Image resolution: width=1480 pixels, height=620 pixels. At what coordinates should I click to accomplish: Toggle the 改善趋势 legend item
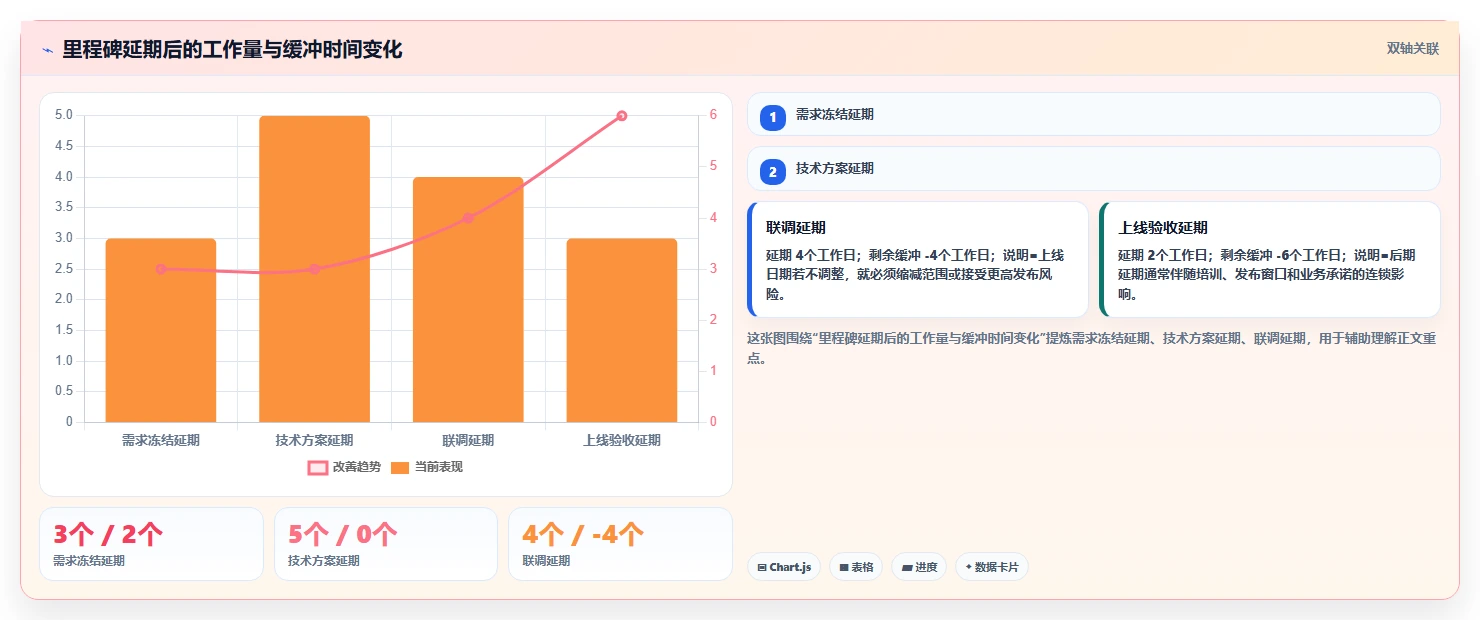click(344, 467)
